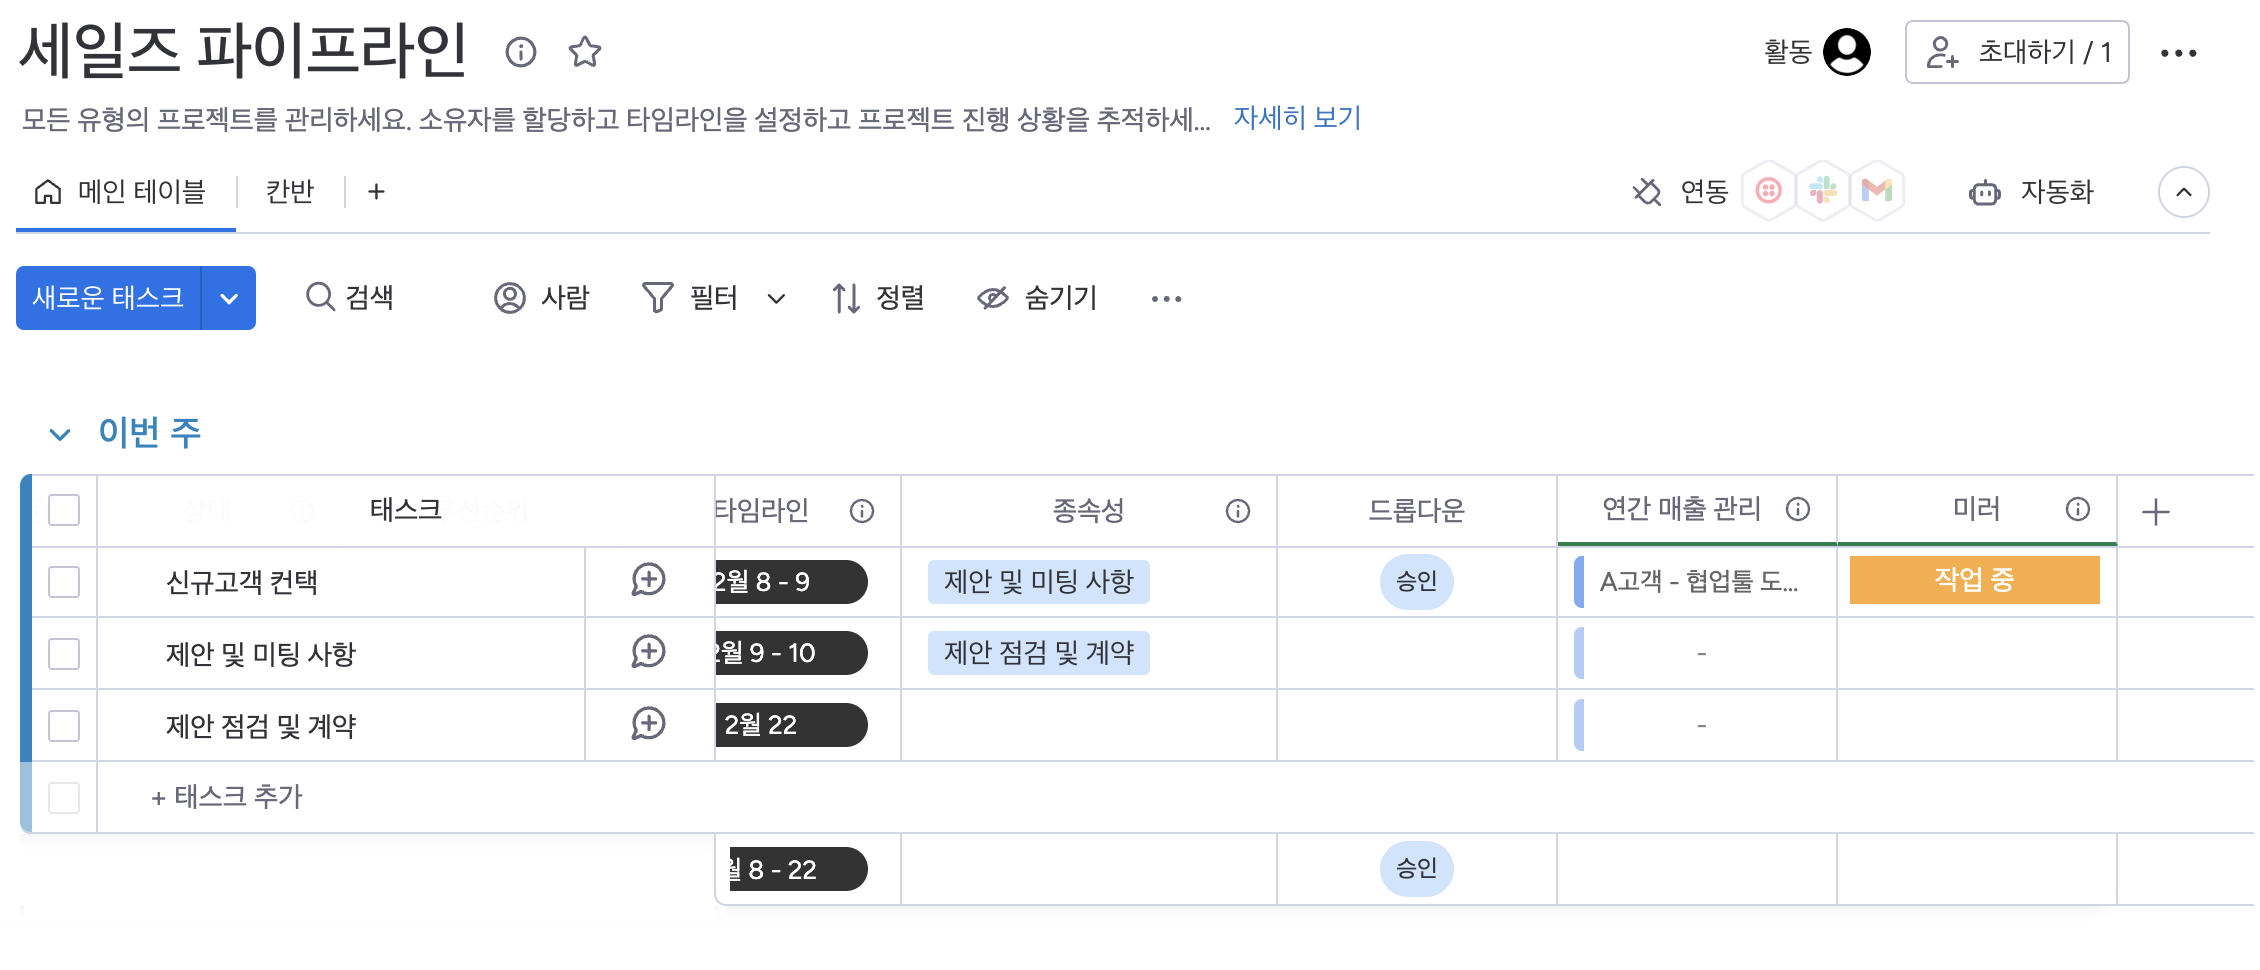Image resolution: width=2260 pixels, height=970 pixels.
Task: Collapse the 이번 주 group
Action: pos(60,434)
